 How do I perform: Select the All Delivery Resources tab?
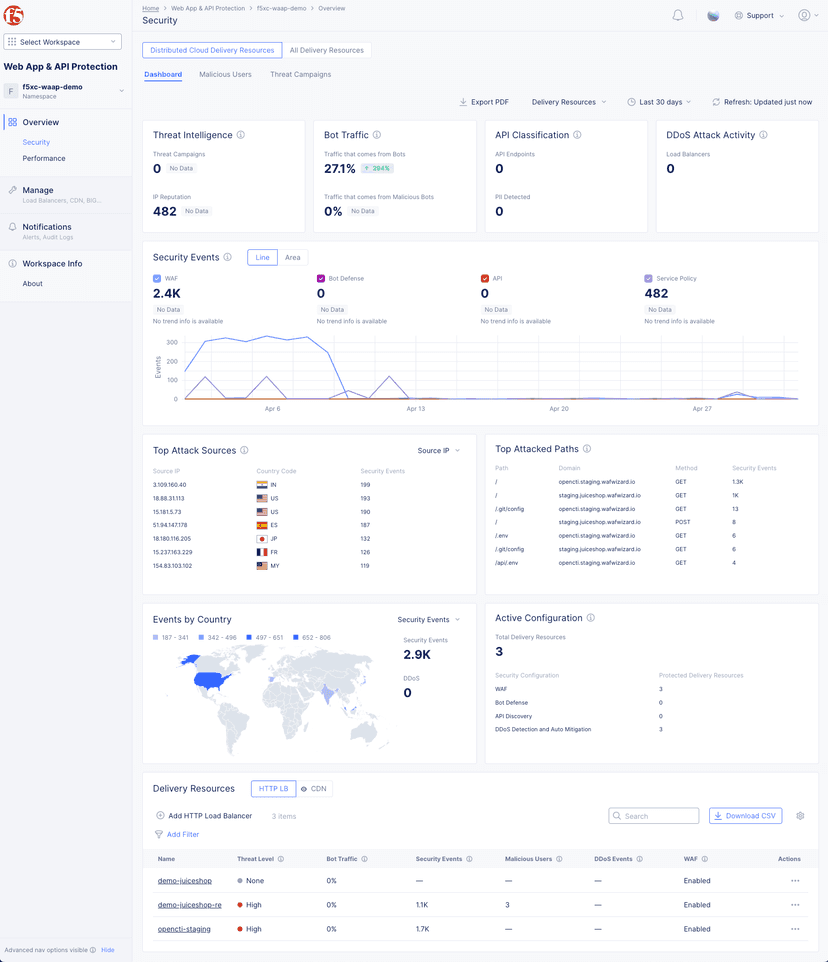click(326, 50)
